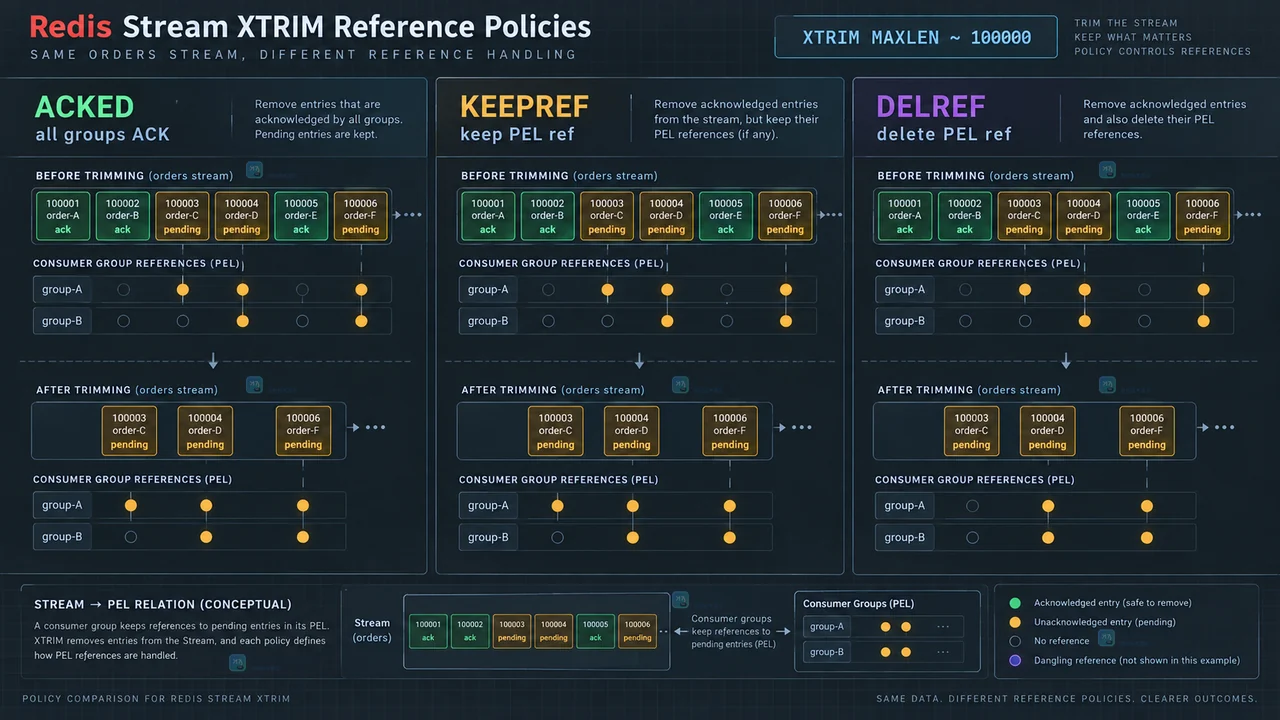Click entry 100006 order-F in ACKED after trimming
The image size is (1280, 720).
point(303,431)
